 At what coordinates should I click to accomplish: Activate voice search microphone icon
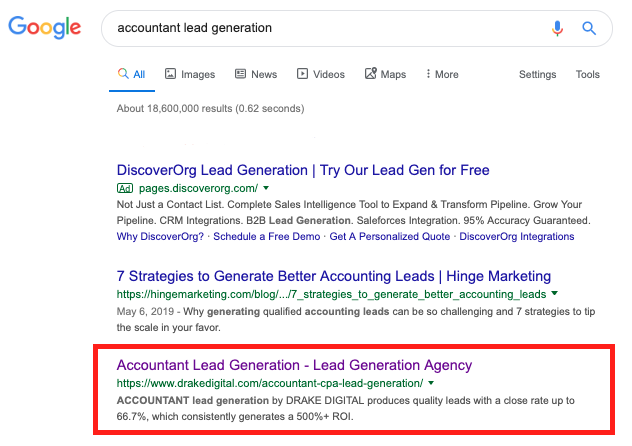click(x=557, y=28)
